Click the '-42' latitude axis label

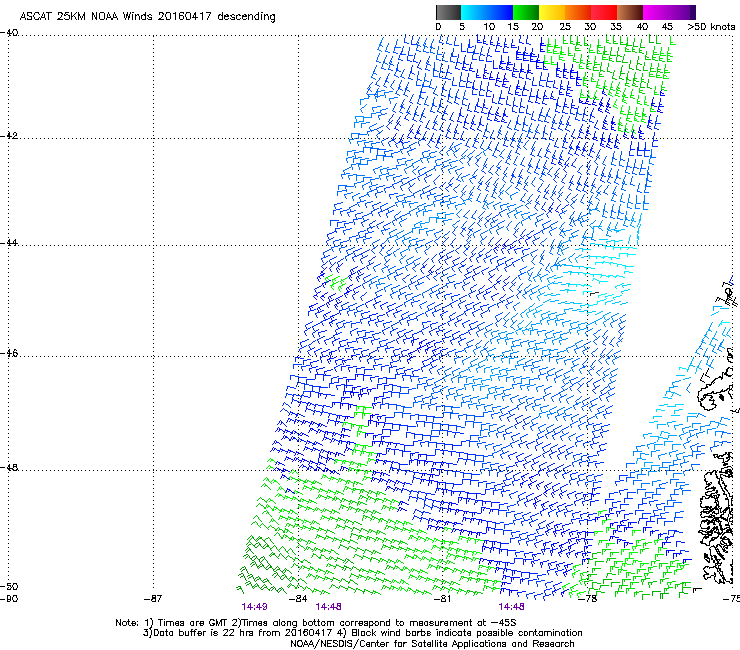tap(9, 135)
